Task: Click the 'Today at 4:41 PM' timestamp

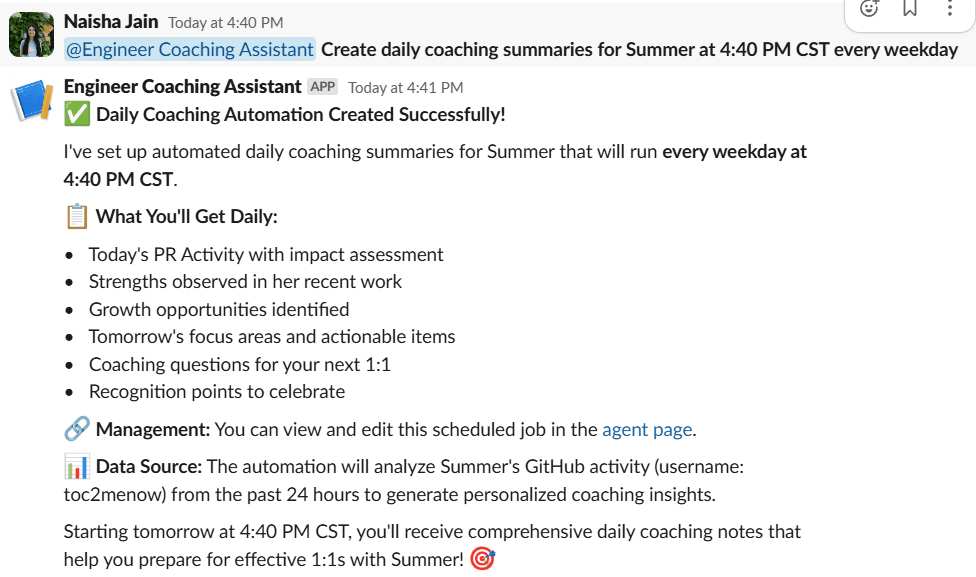Action: point(405,88)
